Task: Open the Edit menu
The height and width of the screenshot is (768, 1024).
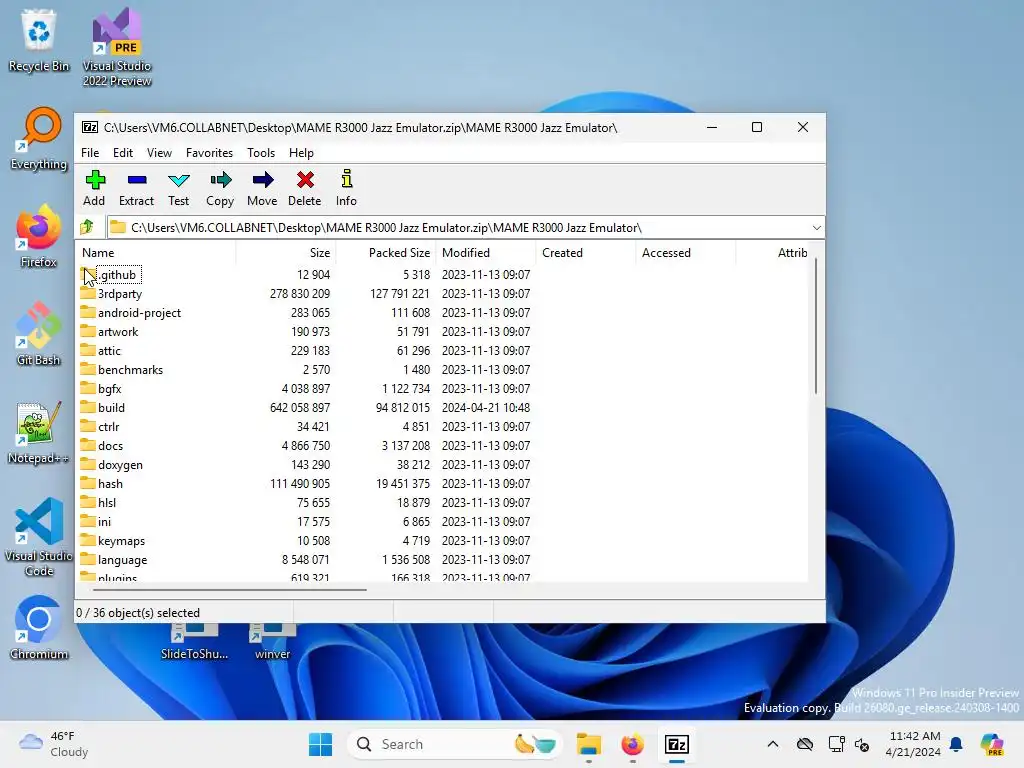Action: pos(123,153)
